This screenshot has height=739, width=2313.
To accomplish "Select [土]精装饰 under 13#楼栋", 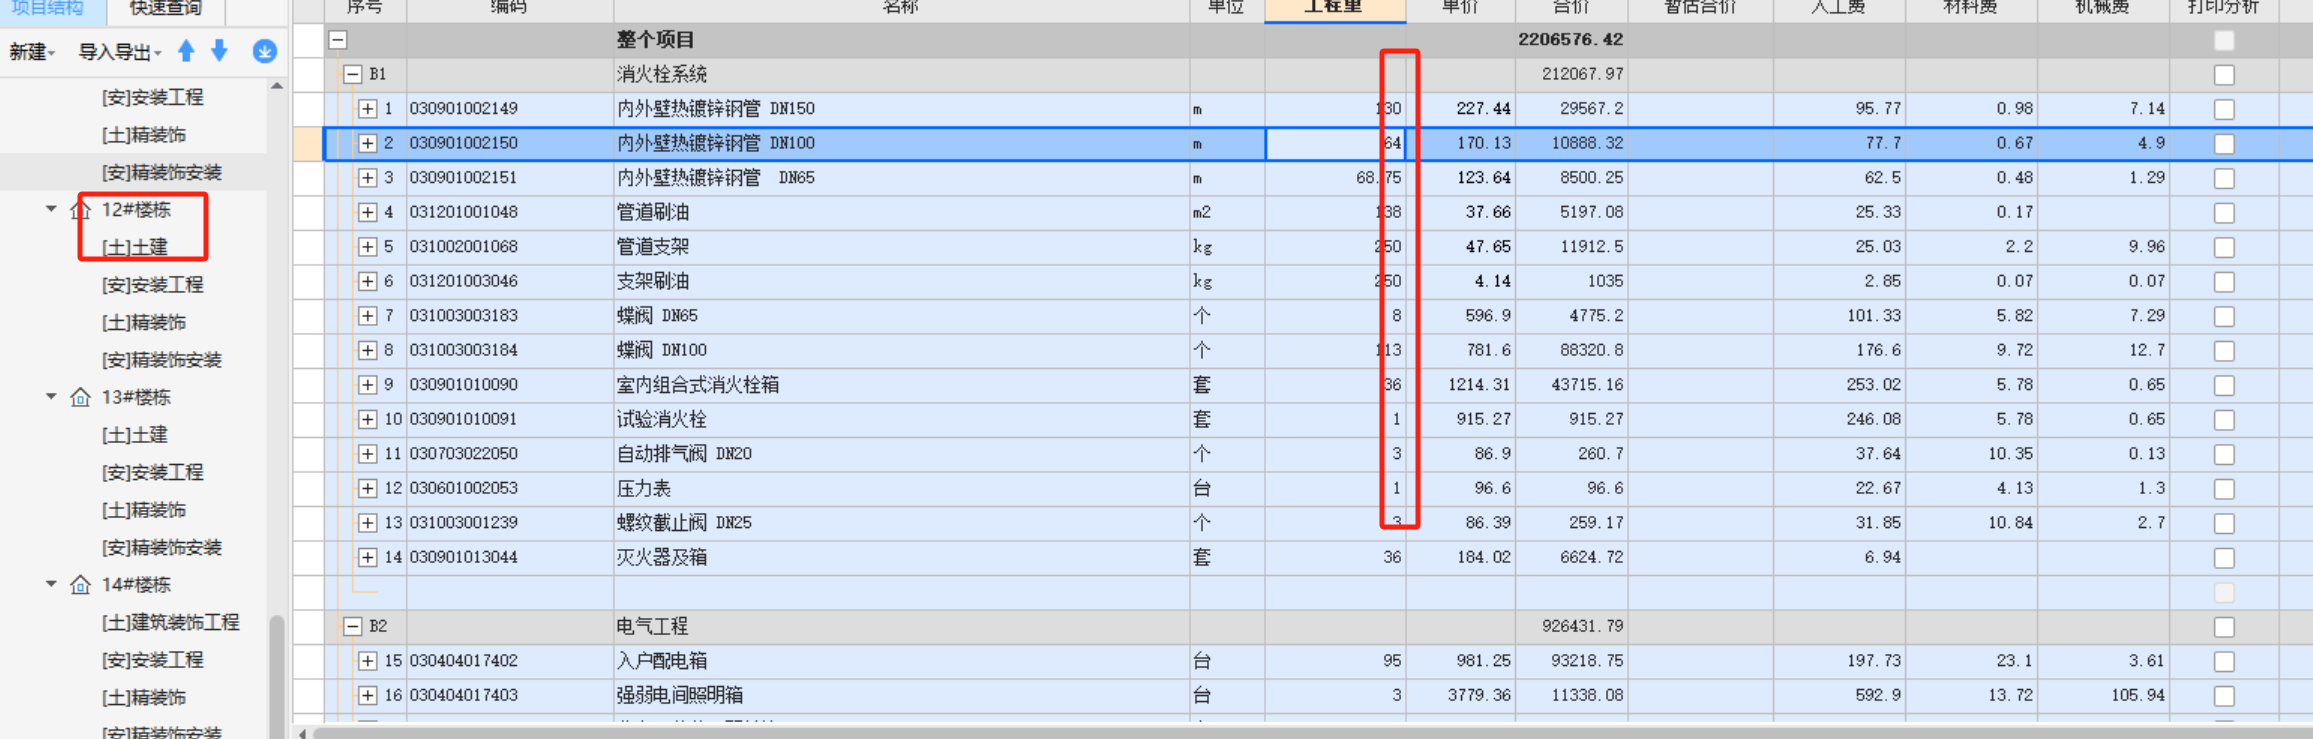I will coord(143,510).
